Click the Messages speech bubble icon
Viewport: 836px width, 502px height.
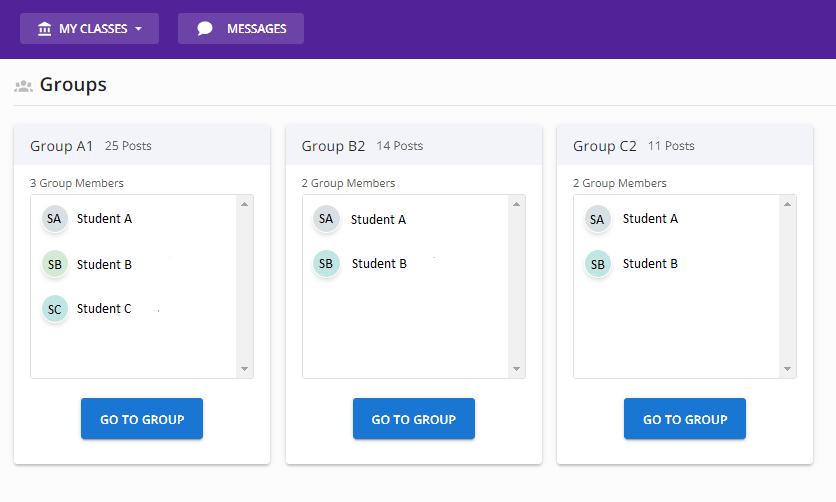(205, 29)
